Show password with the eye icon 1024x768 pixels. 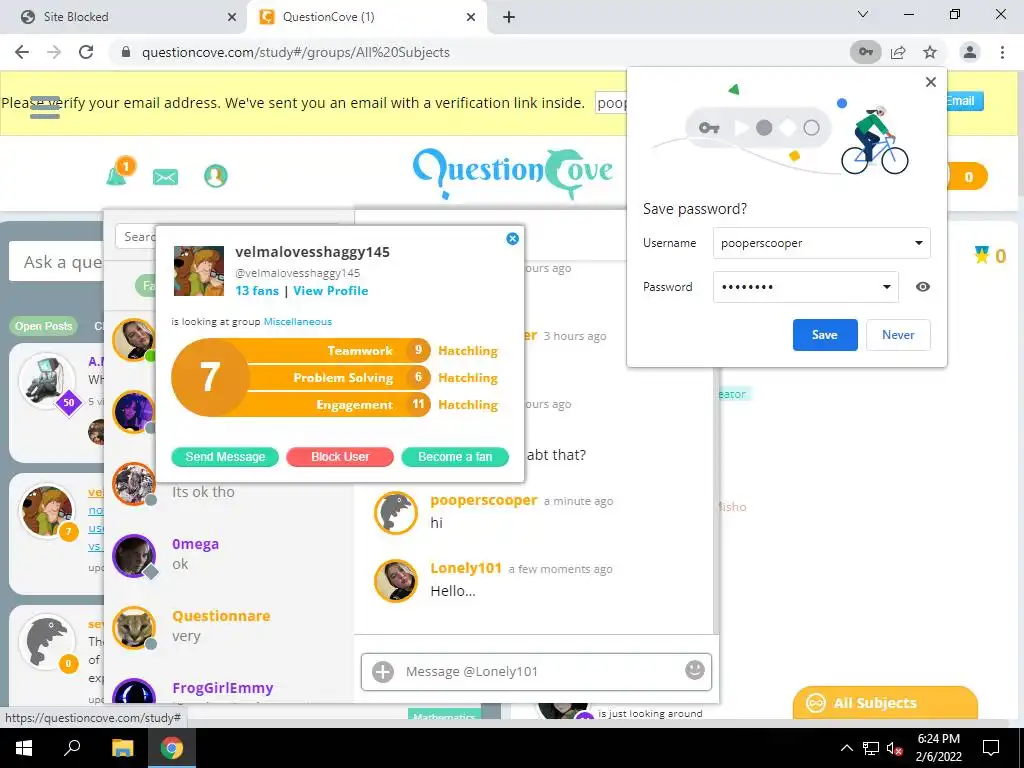coord(923,287)
